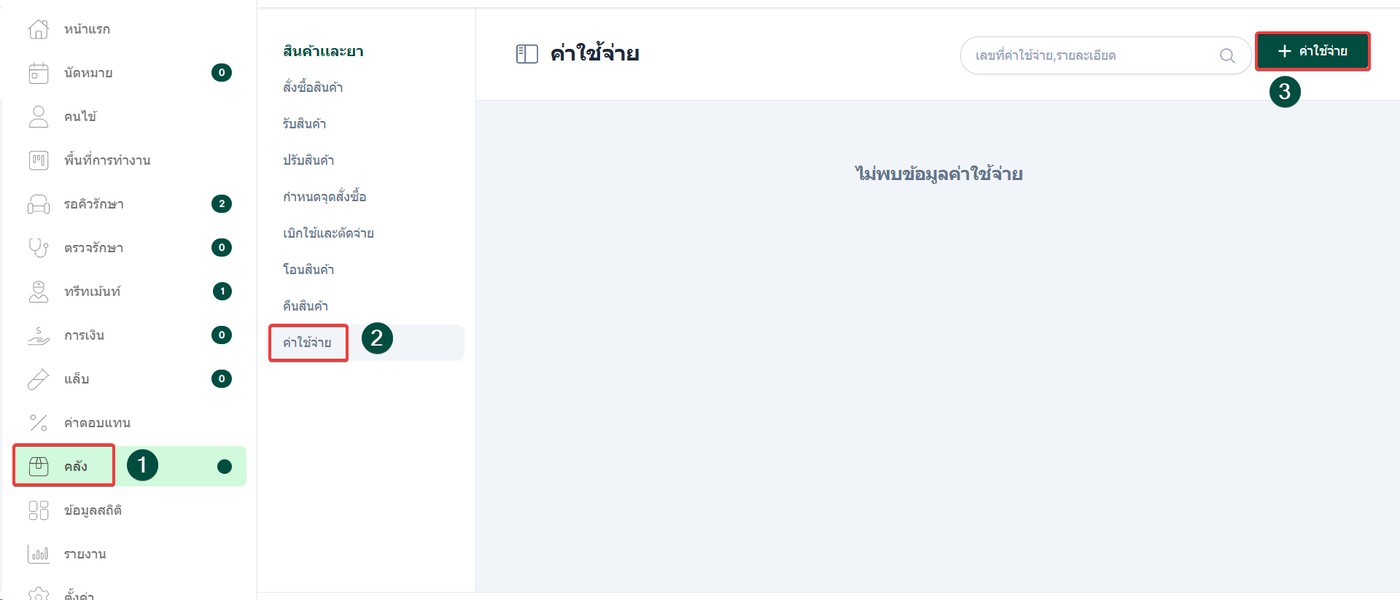
Task: Click the magnifier search icon in search box
Action: [1227, 56]
